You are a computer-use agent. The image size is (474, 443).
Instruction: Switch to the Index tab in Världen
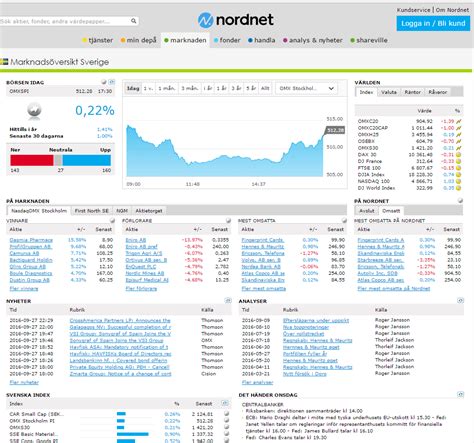[366, 92]
